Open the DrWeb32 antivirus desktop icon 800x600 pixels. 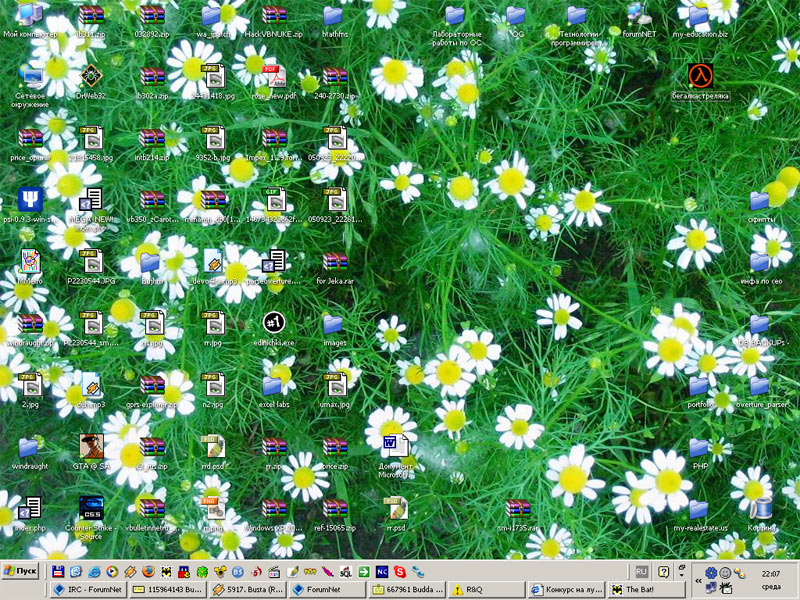(x=91, y=77)
